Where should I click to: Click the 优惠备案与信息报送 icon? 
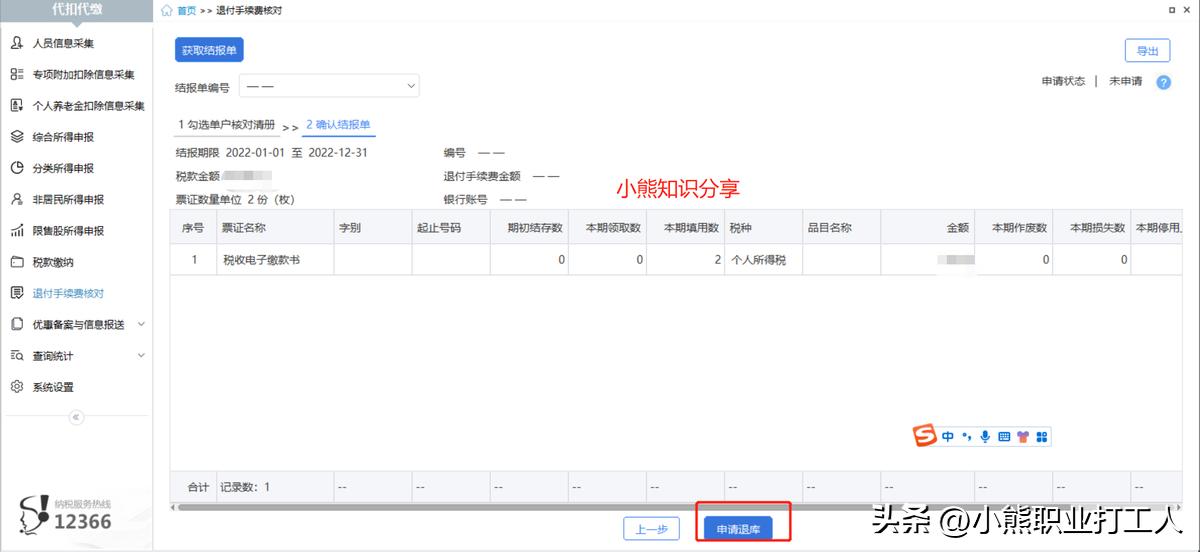pos(17,324)
